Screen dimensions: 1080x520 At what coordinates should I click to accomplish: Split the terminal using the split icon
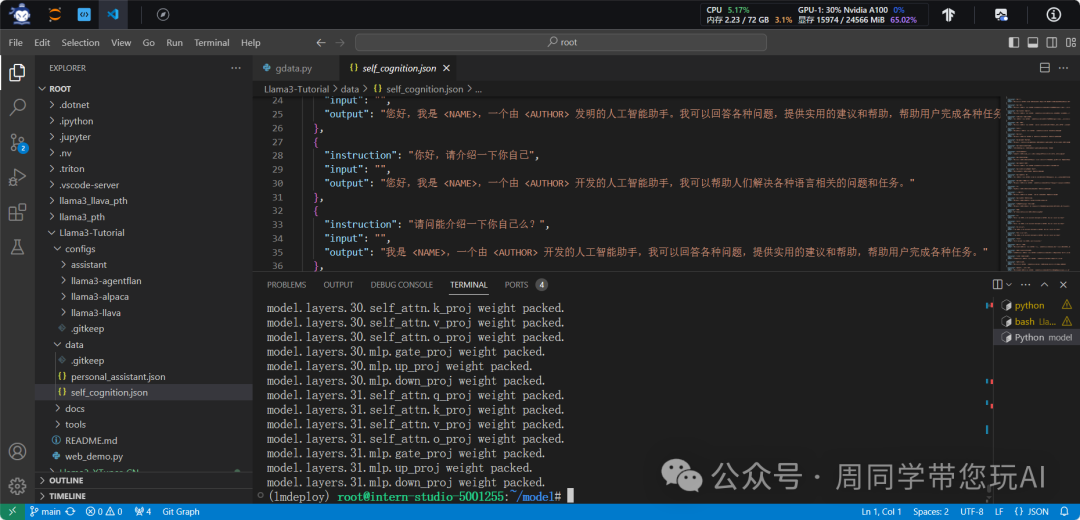(x=997, y=284)
